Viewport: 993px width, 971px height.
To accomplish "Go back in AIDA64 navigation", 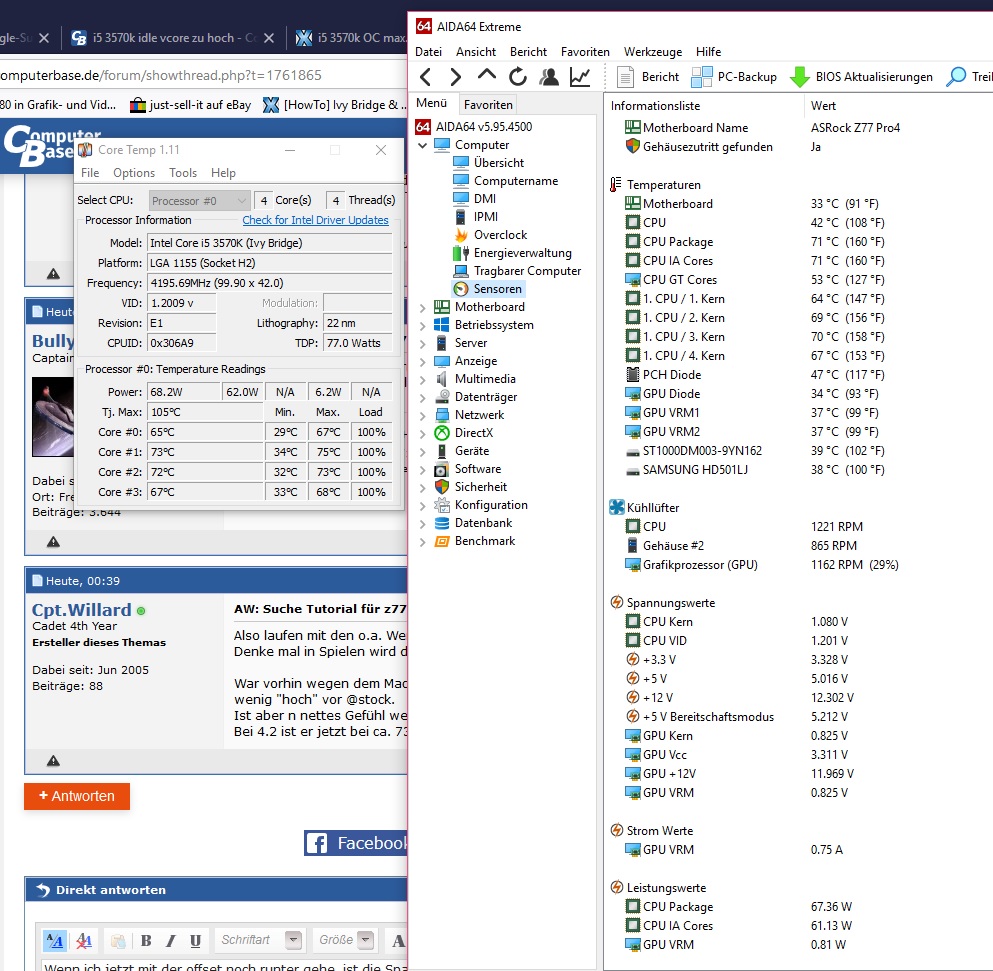I will point(426,77).
